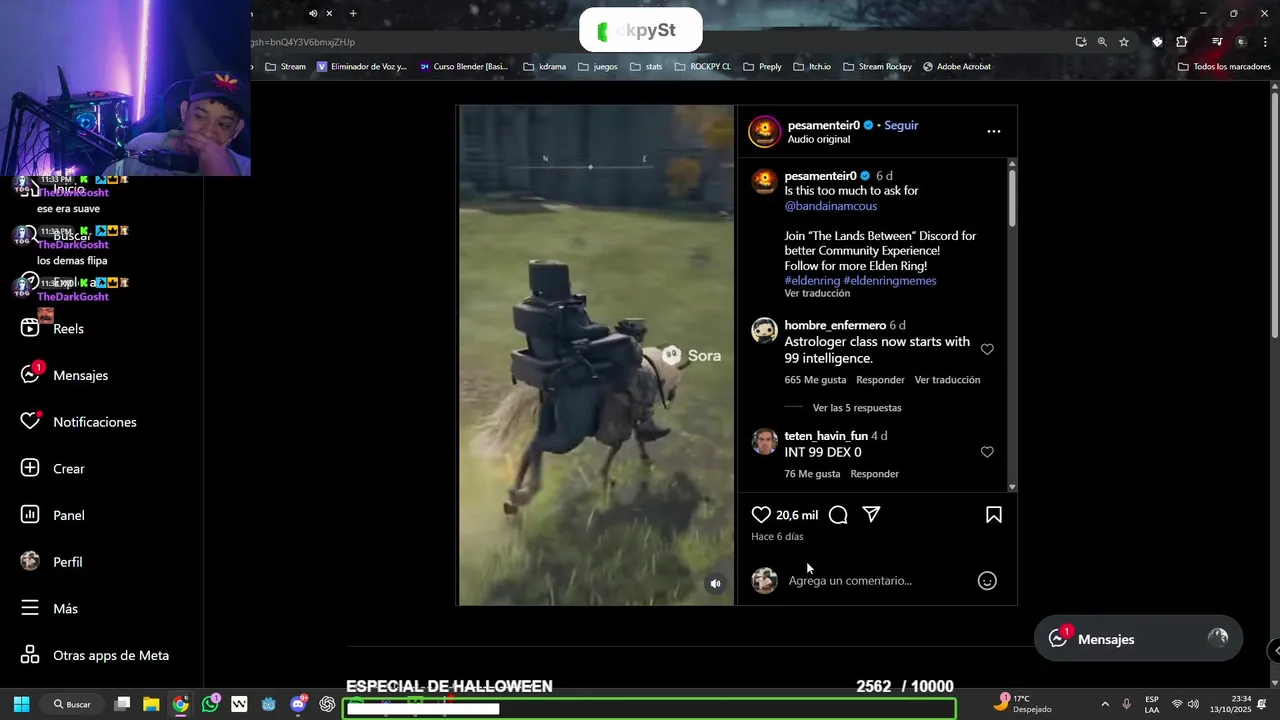The height and width of the screenshot is (720, 1280).
Task: Show hidden system tray icons
Action: pyautogui.click(x=1105, y=704)
